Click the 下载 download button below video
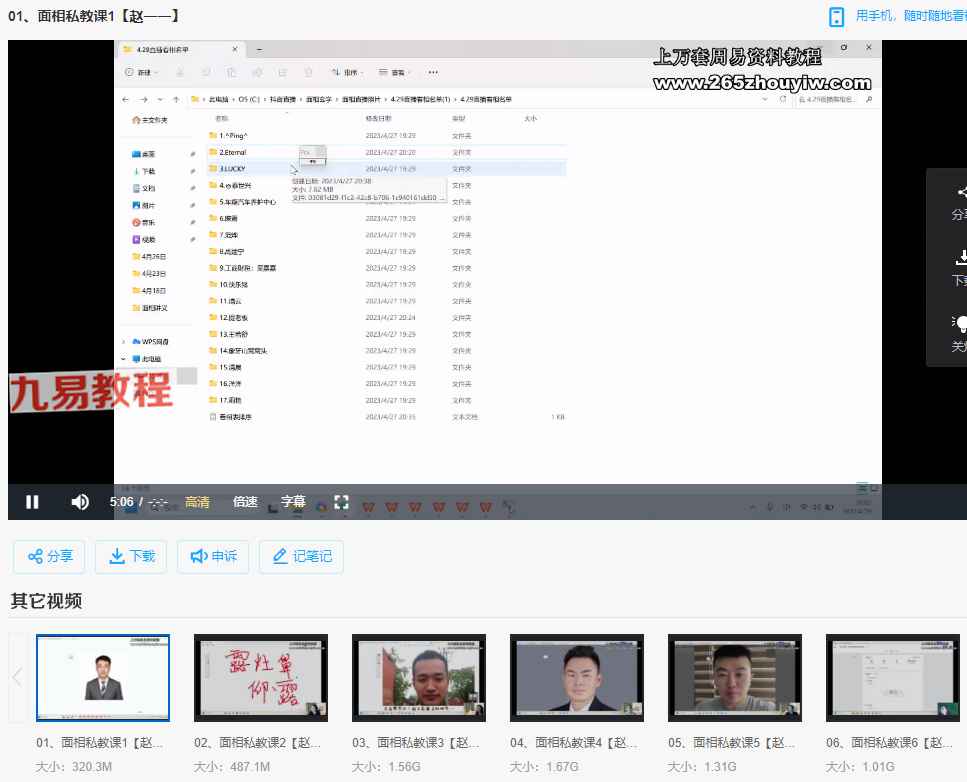The image size is (967, 782). coord(131,556)
